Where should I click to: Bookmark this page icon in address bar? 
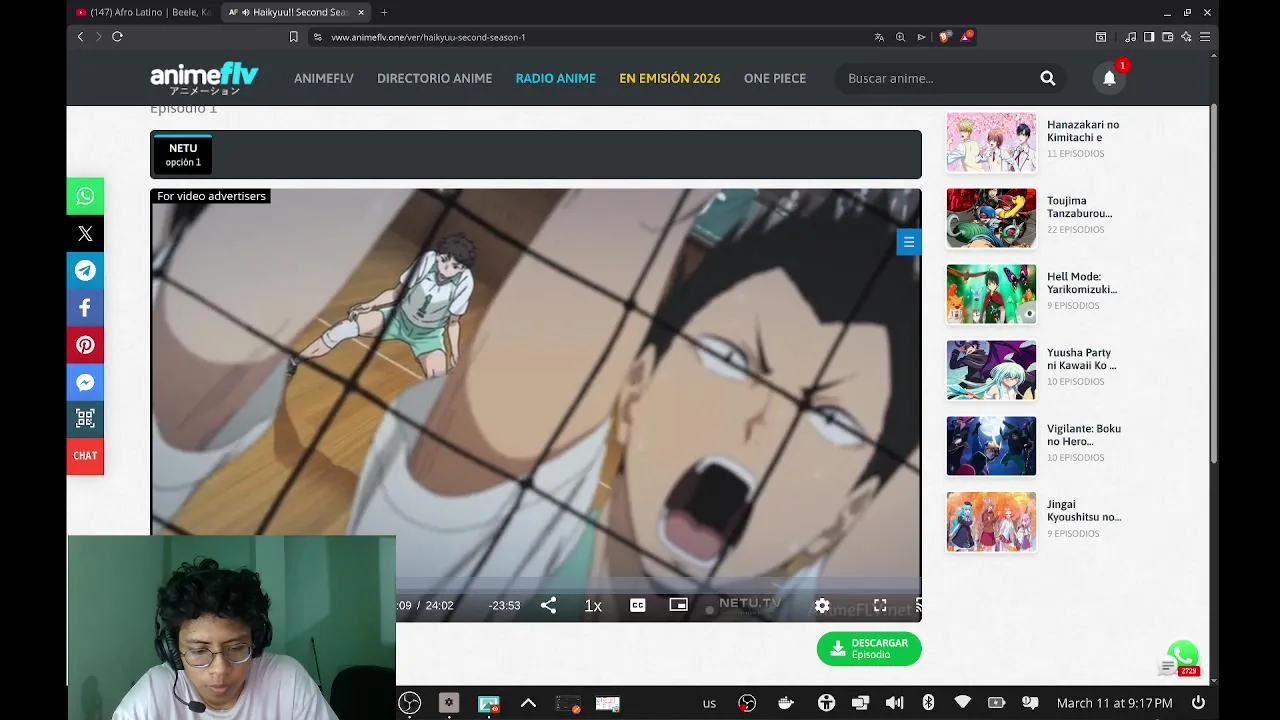[x=293, y=37]
